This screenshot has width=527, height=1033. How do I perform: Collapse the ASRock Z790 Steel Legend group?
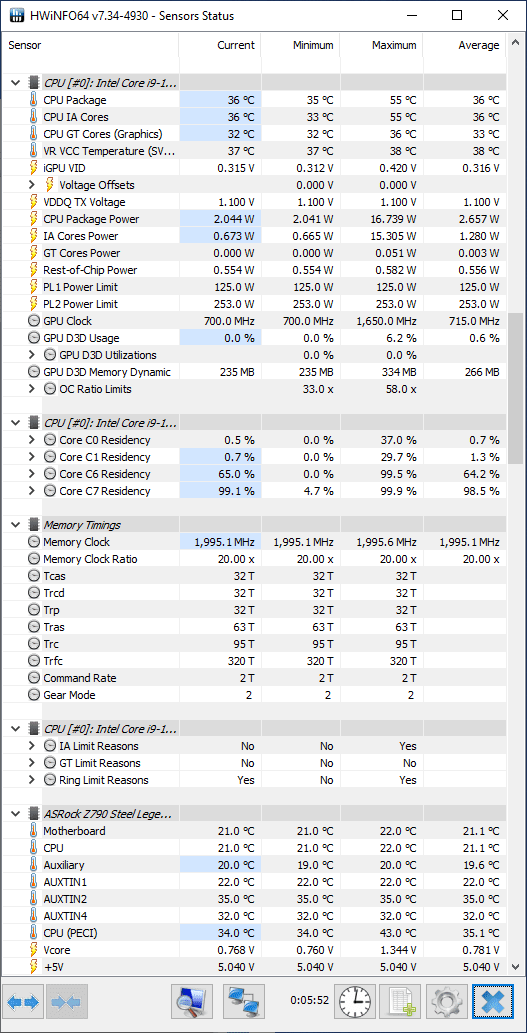(16, 814)
